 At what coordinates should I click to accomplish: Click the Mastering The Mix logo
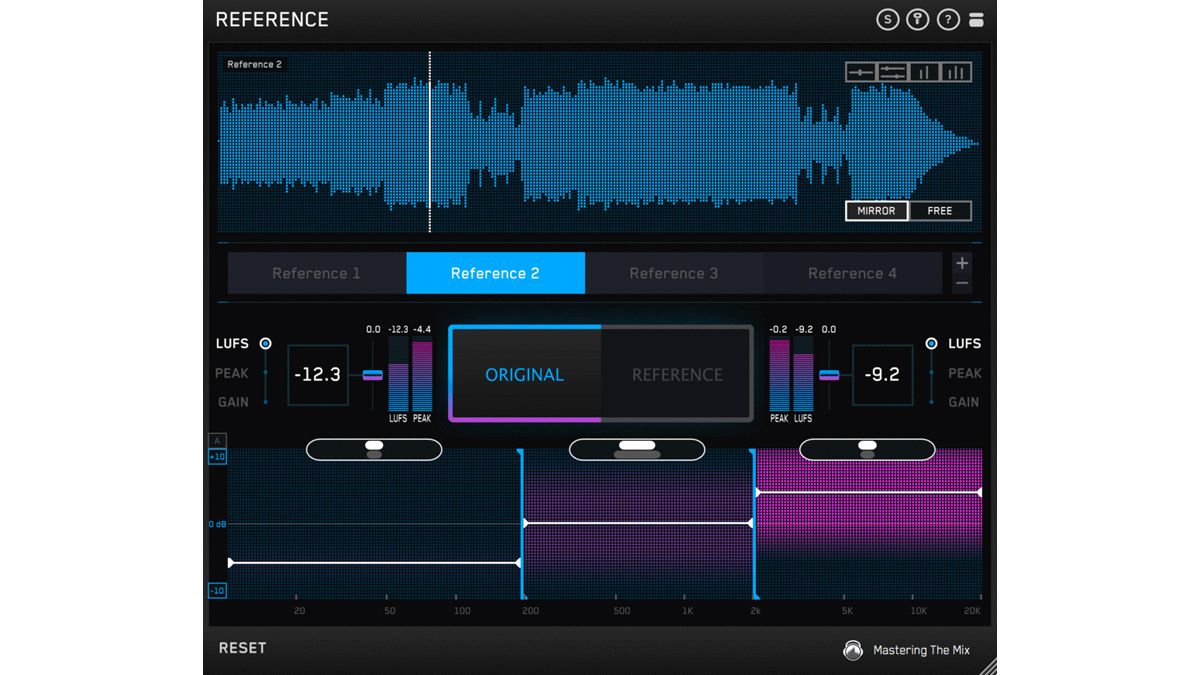click(x=855, y=650)
